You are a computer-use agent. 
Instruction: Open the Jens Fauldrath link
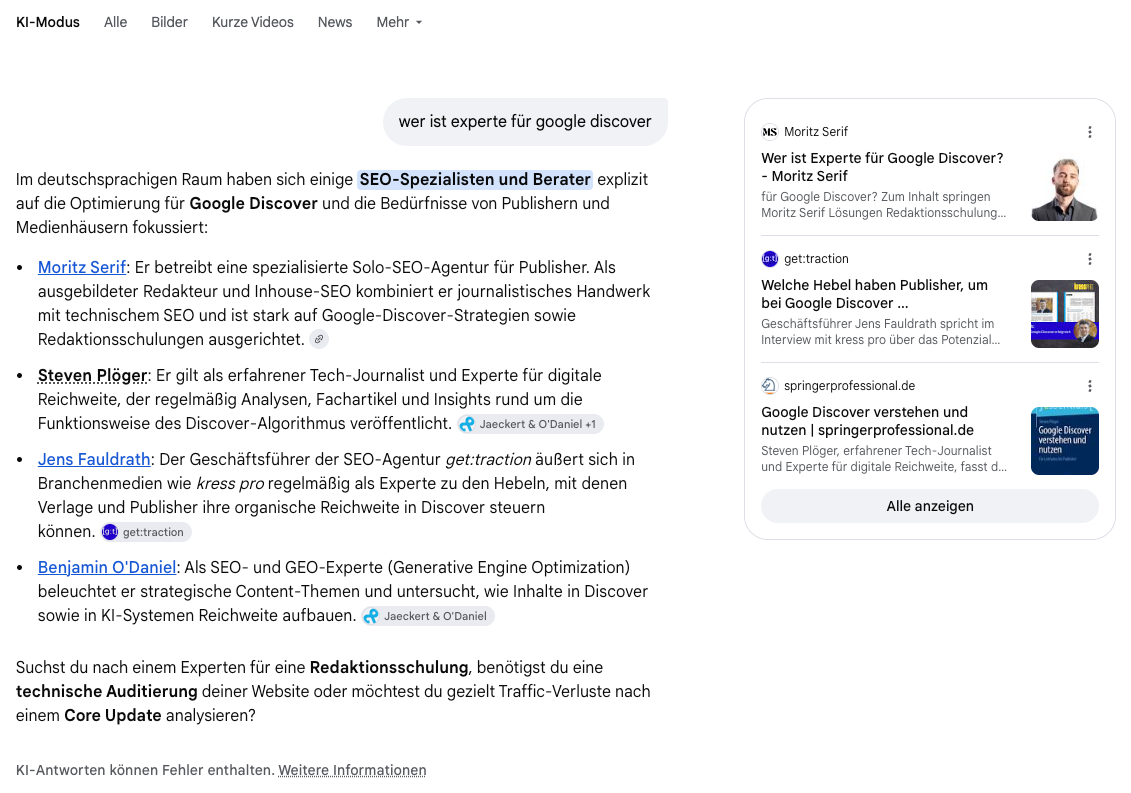click(x=94, y=460)
